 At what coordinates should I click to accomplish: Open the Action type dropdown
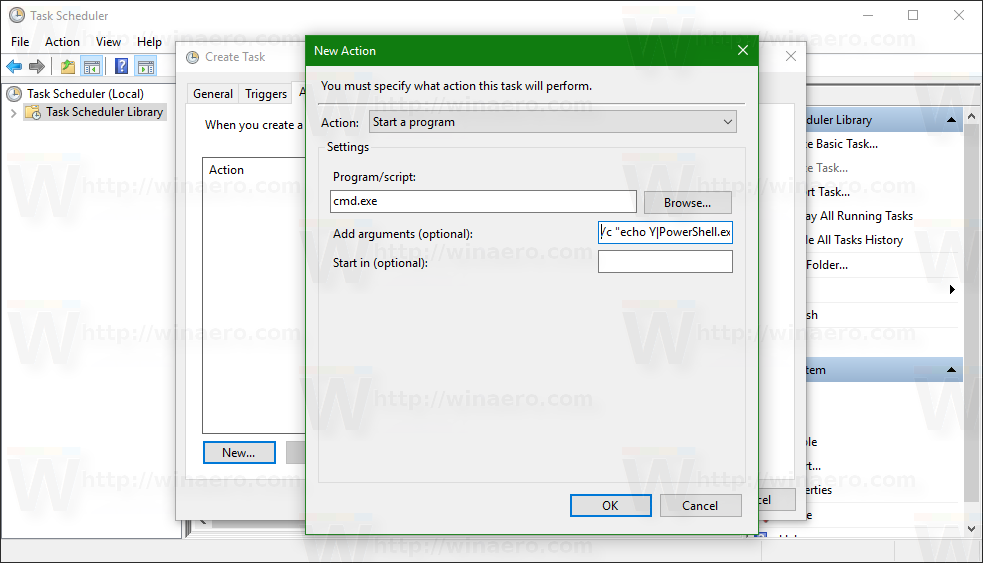(x=728, y=122)
